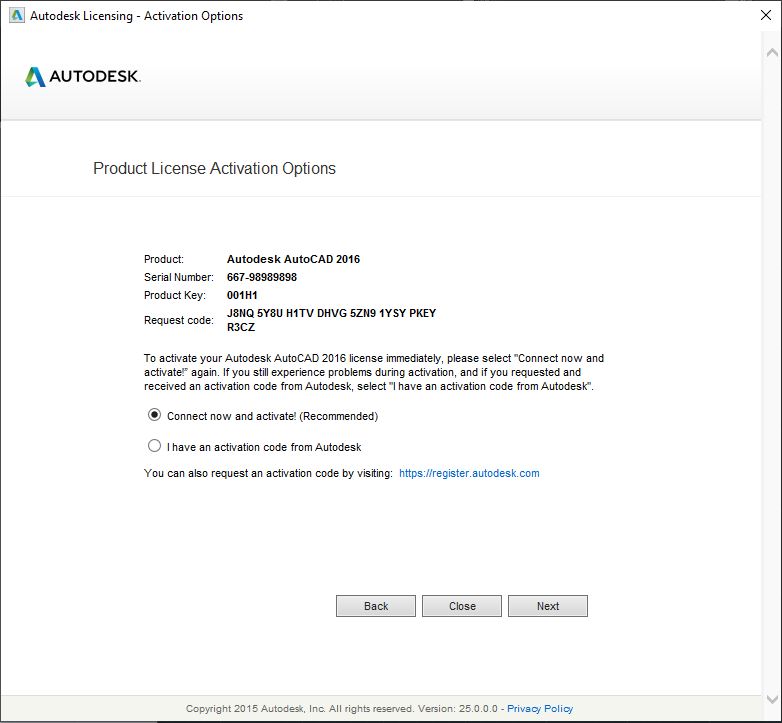Click the scrollbar down arrow

tap(772, 699)
